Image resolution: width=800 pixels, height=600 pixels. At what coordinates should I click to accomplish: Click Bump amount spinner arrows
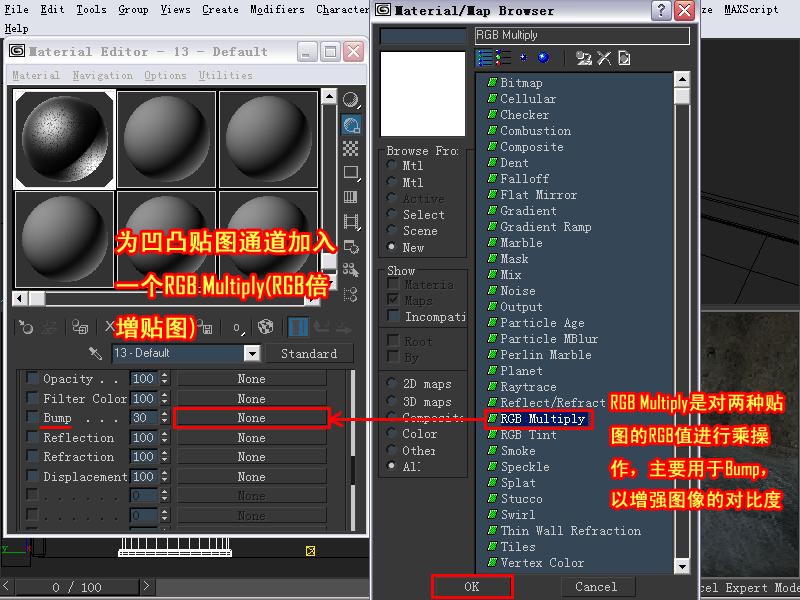tap(164, 417)
